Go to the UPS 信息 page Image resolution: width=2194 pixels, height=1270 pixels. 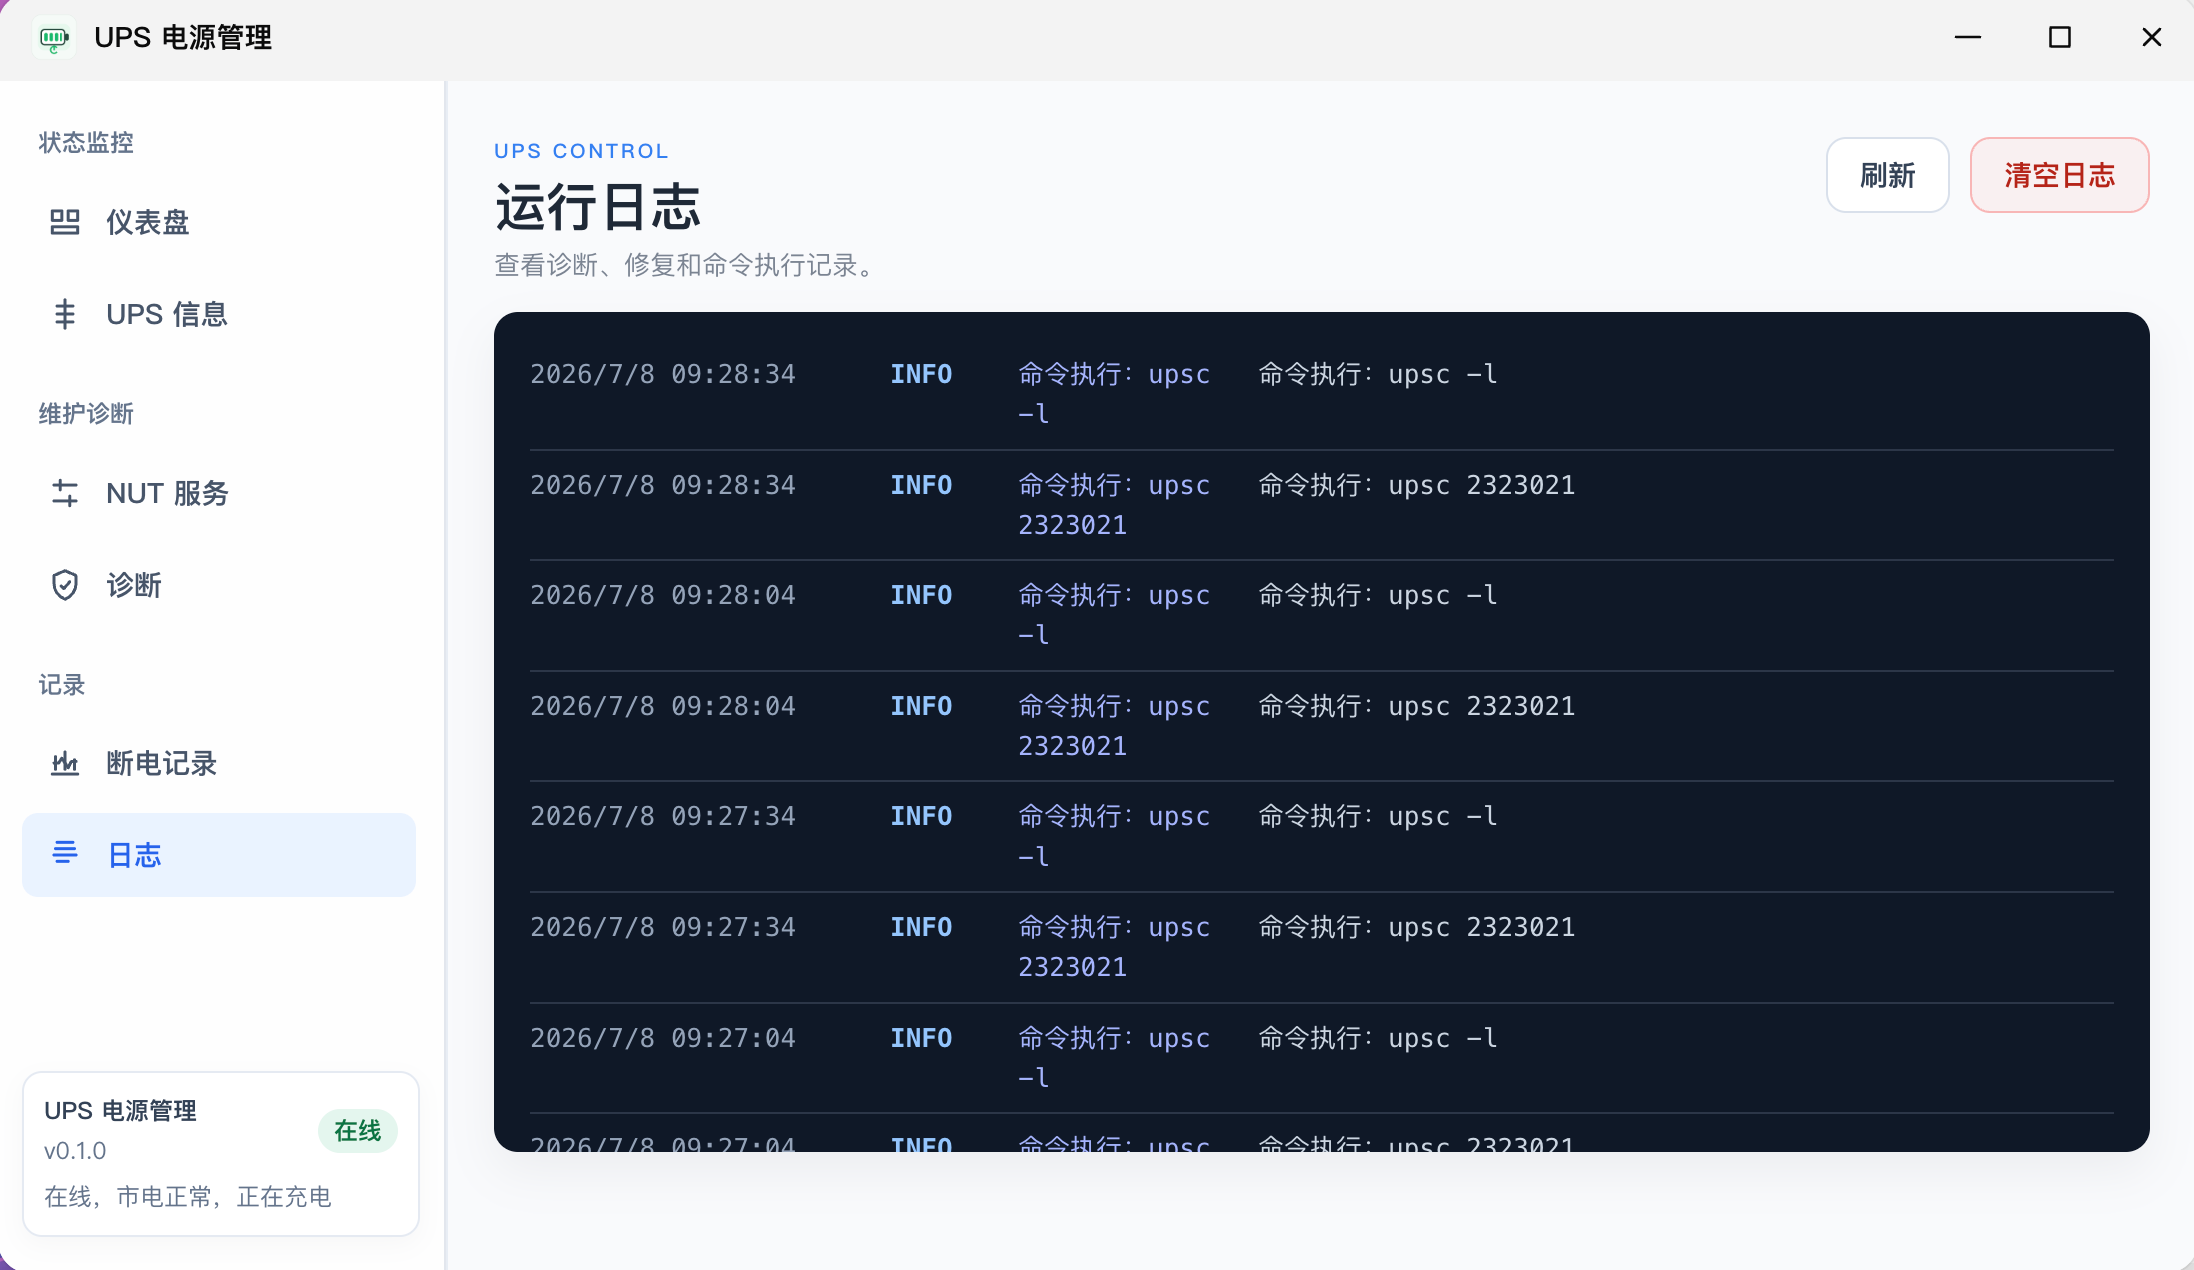pos(219,314)
